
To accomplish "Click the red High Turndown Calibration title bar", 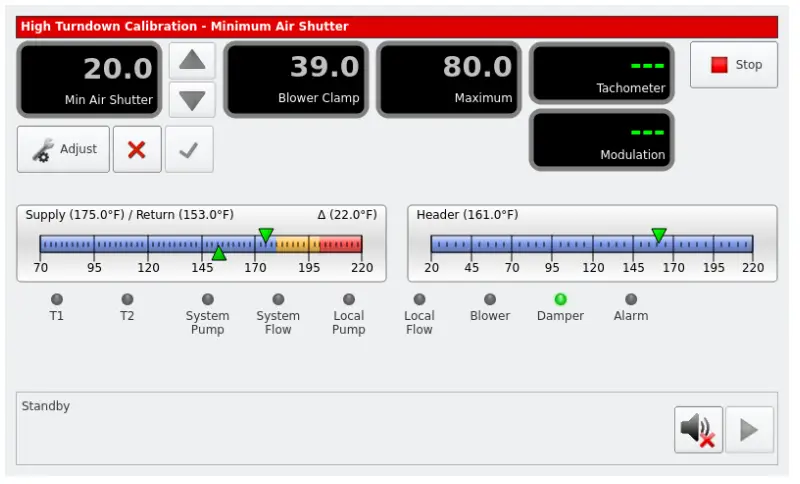I will 397,27.
